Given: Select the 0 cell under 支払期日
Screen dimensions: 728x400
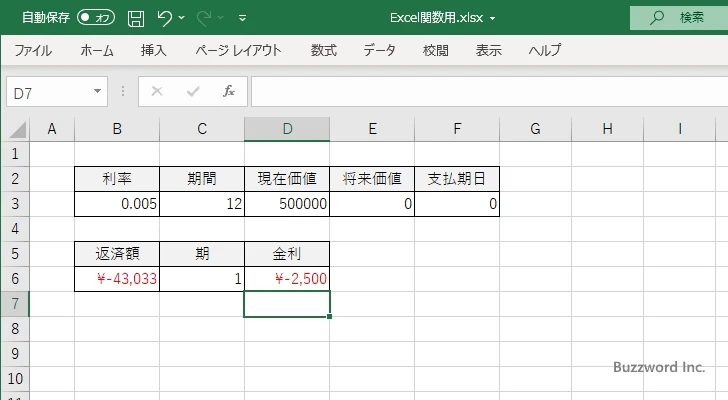Looking at the screenshot, I should tap(457, 204).
